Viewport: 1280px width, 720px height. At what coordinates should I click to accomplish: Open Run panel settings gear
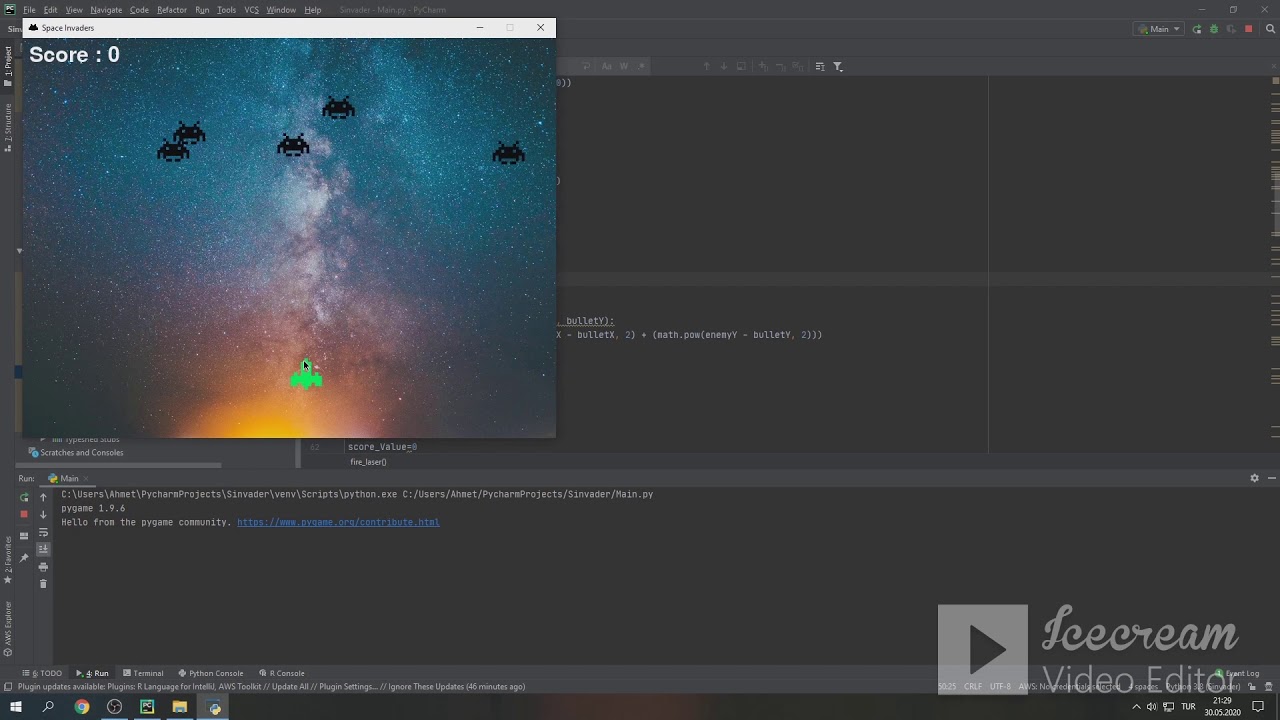click(x=1254, y=478)
